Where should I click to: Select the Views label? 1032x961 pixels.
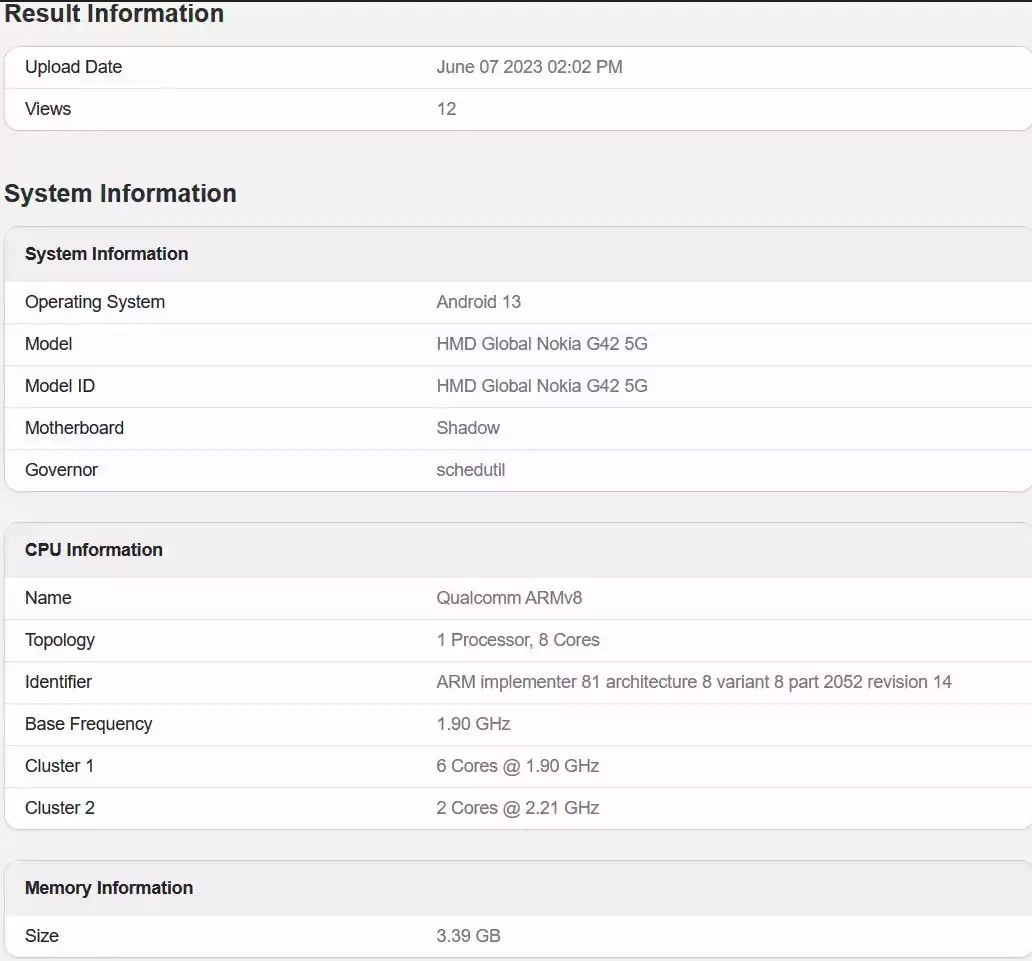pyautogui.click(x=48, y=109)
